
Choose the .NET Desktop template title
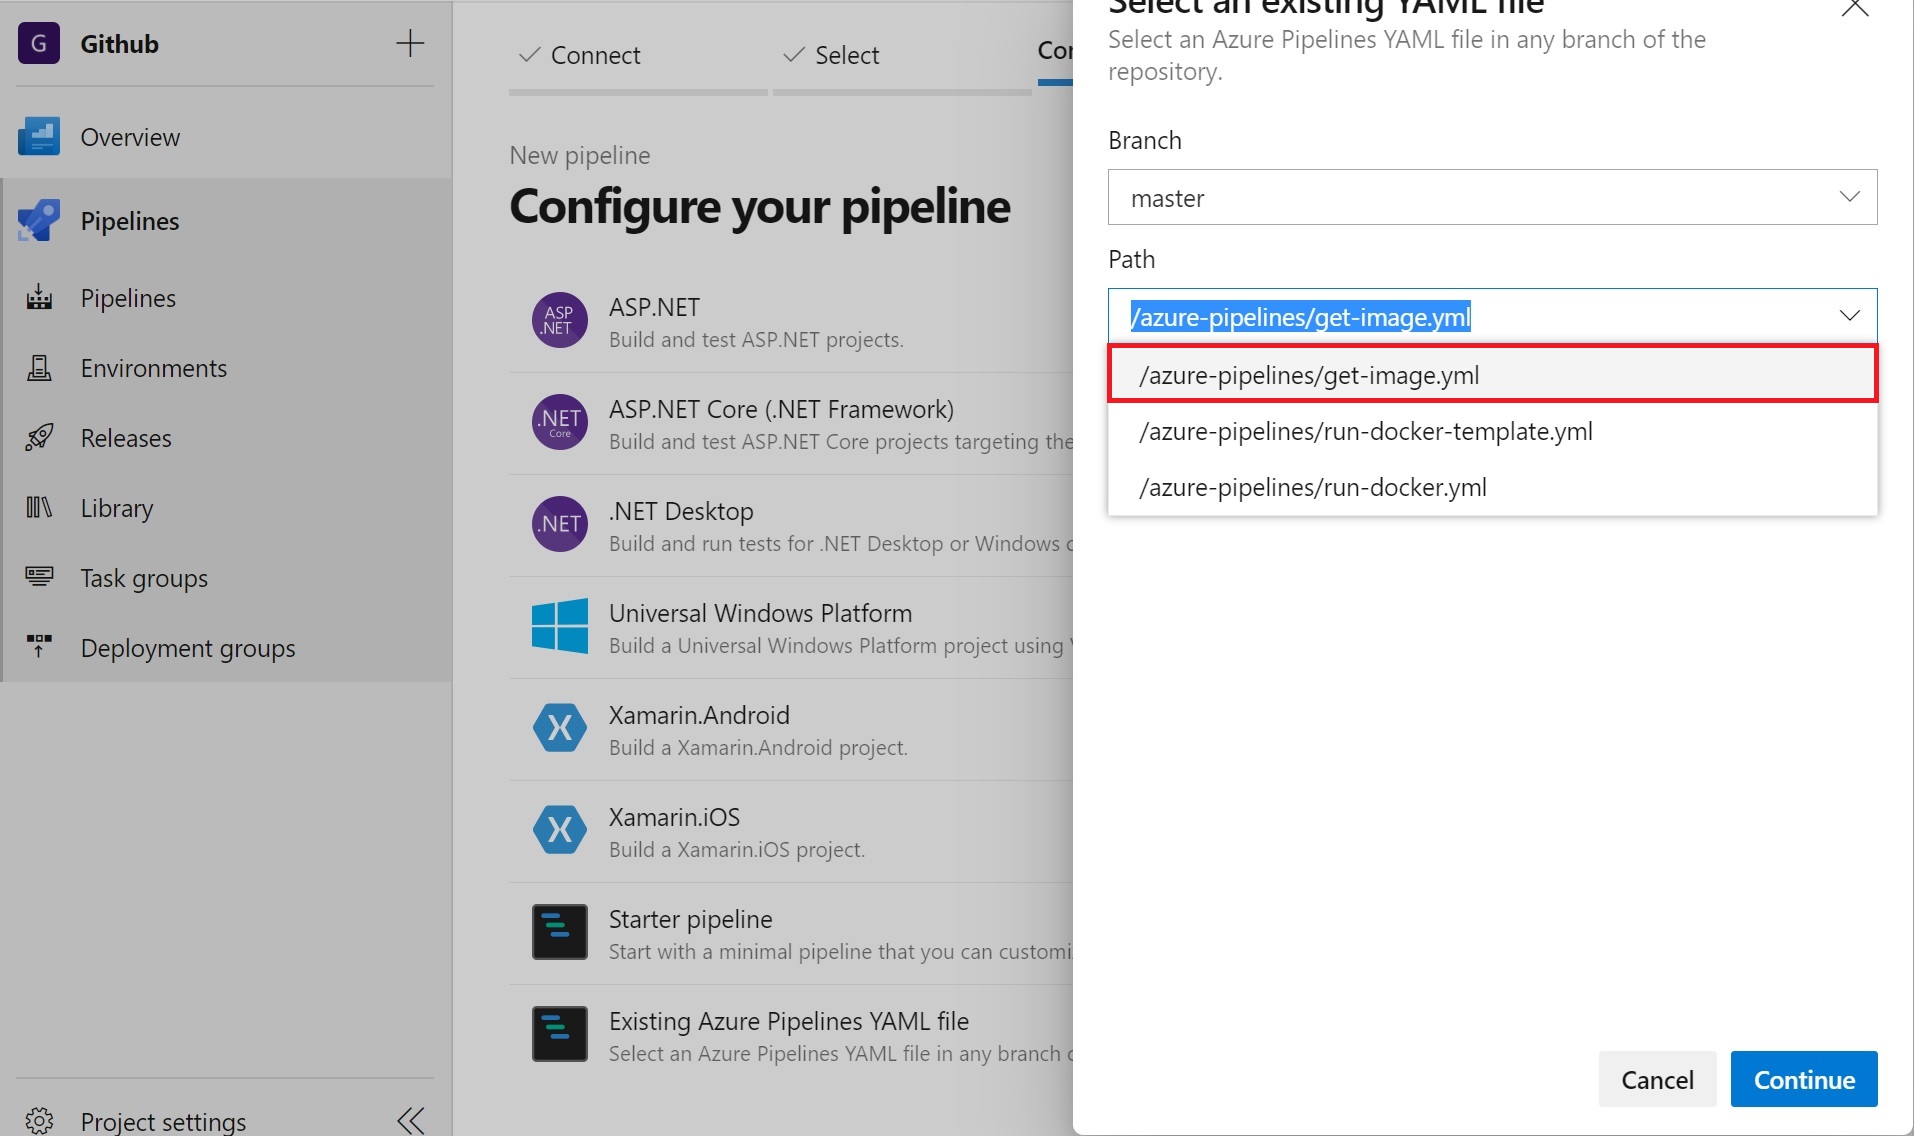(x=681, y=511)
